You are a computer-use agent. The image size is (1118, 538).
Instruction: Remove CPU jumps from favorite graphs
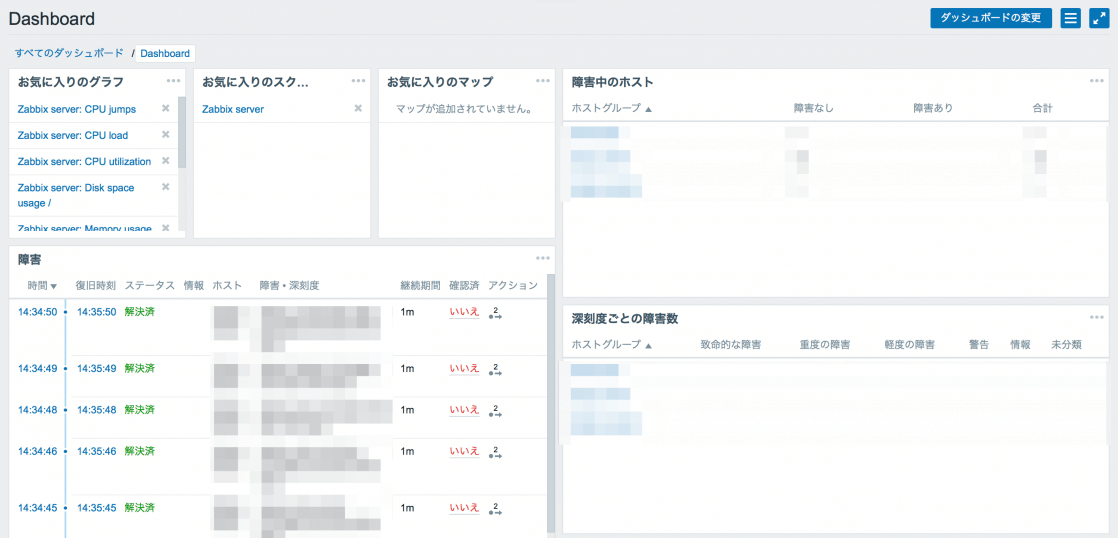[166, 108]
